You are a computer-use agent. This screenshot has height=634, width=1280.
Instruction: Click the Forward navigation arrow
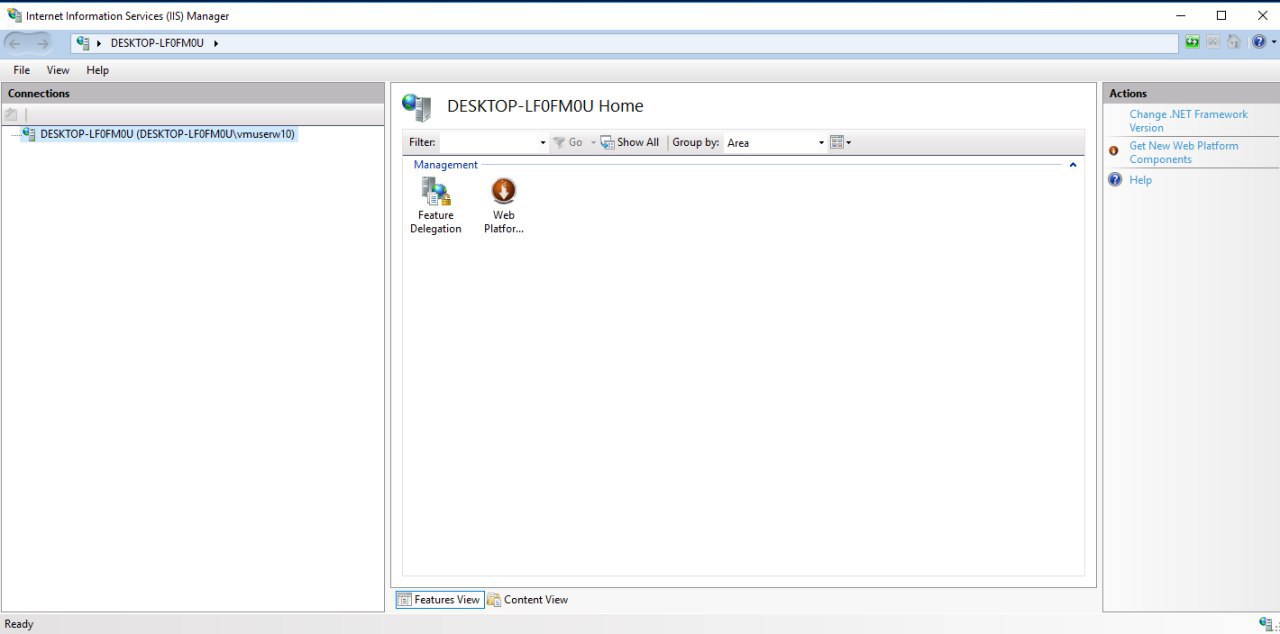(42, 43)
